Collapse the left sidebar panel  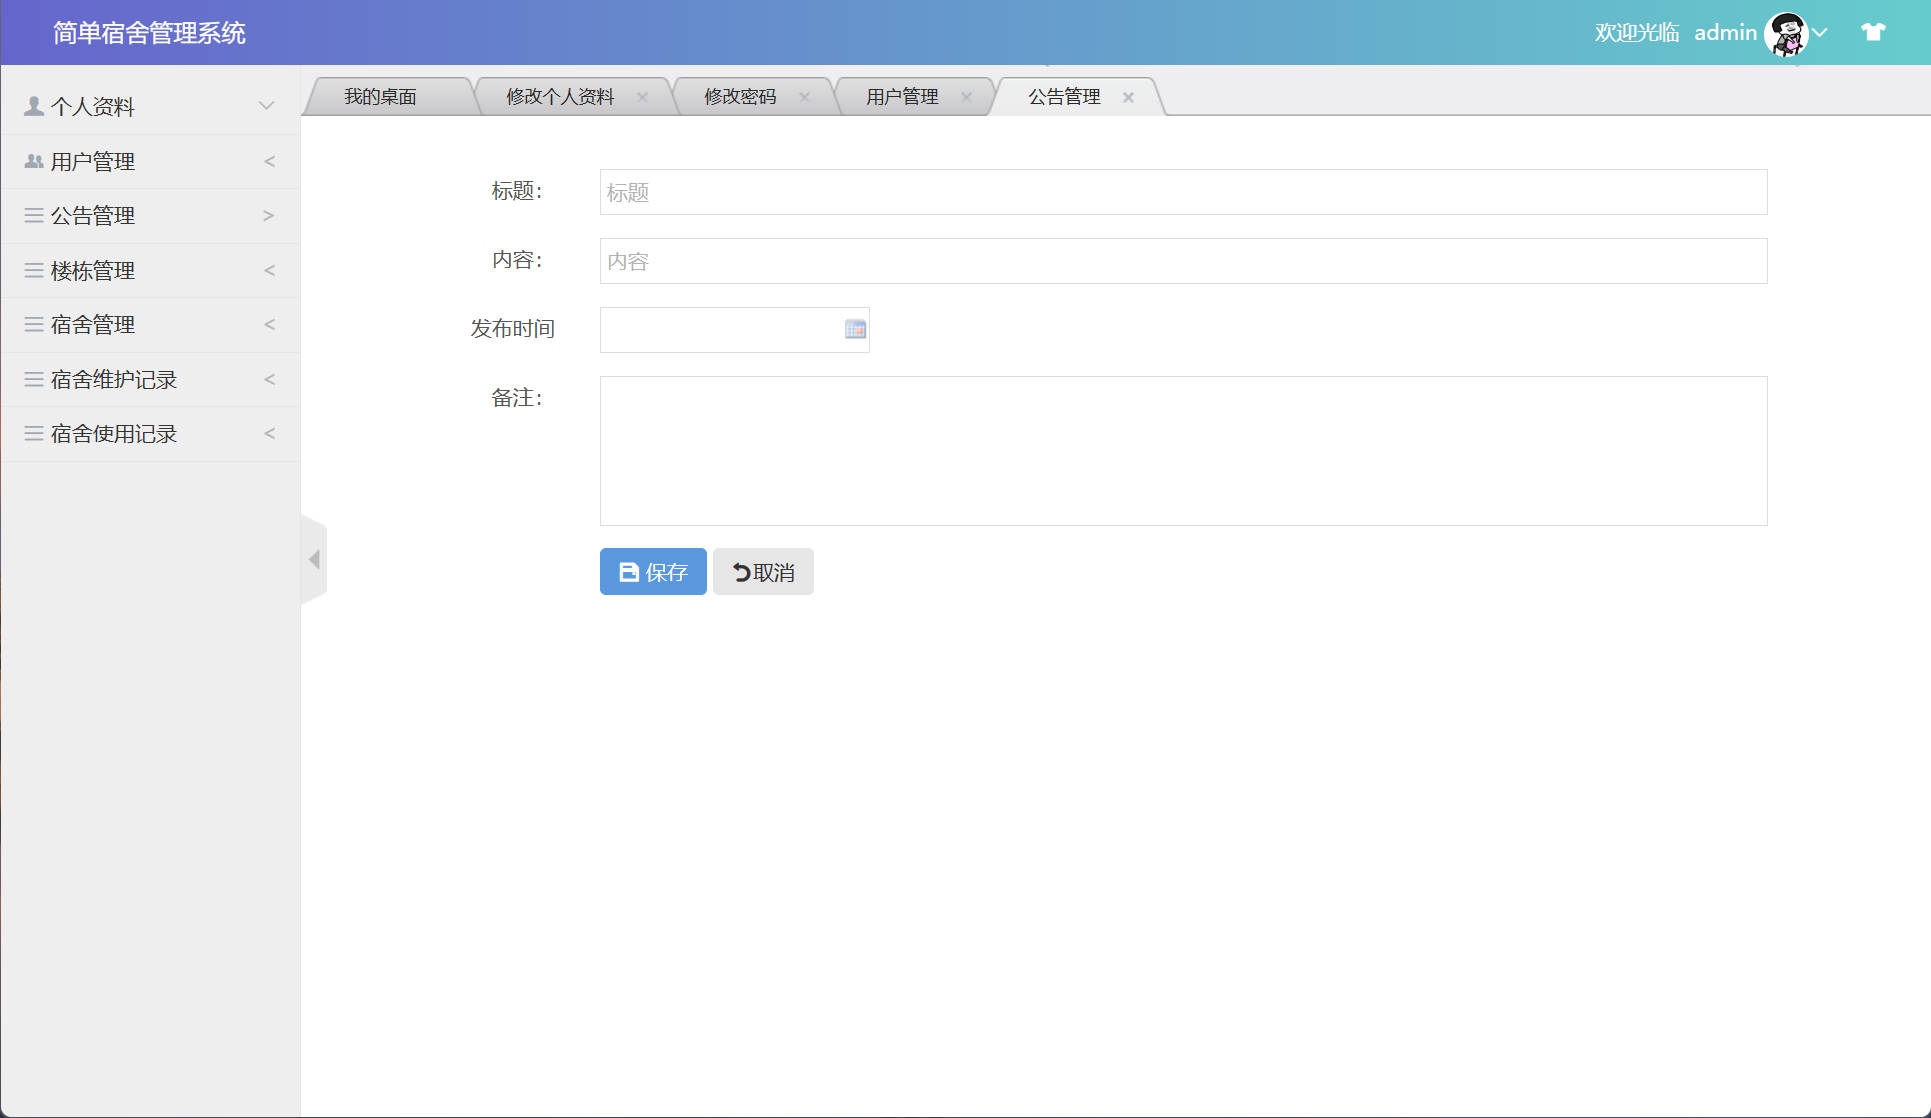[x=313, y=560]
